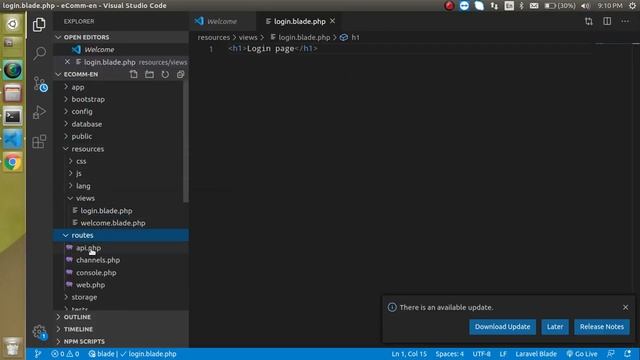This screenshot has width=640, height=360.
Task: Expand the Timeline panel
Action: click(121, 329)
